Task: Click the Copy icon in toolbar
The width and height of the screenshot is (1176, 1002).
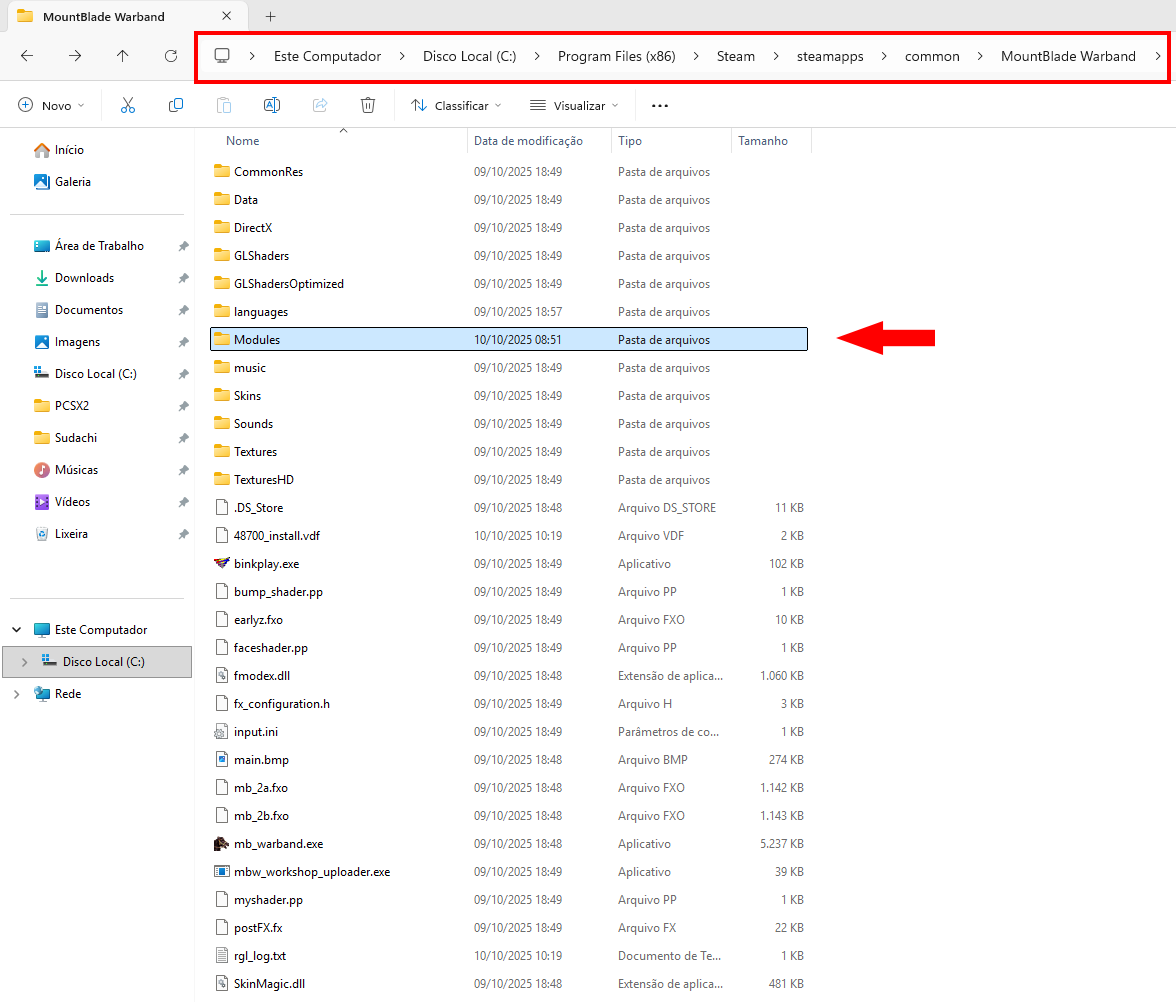Action: 176,106
